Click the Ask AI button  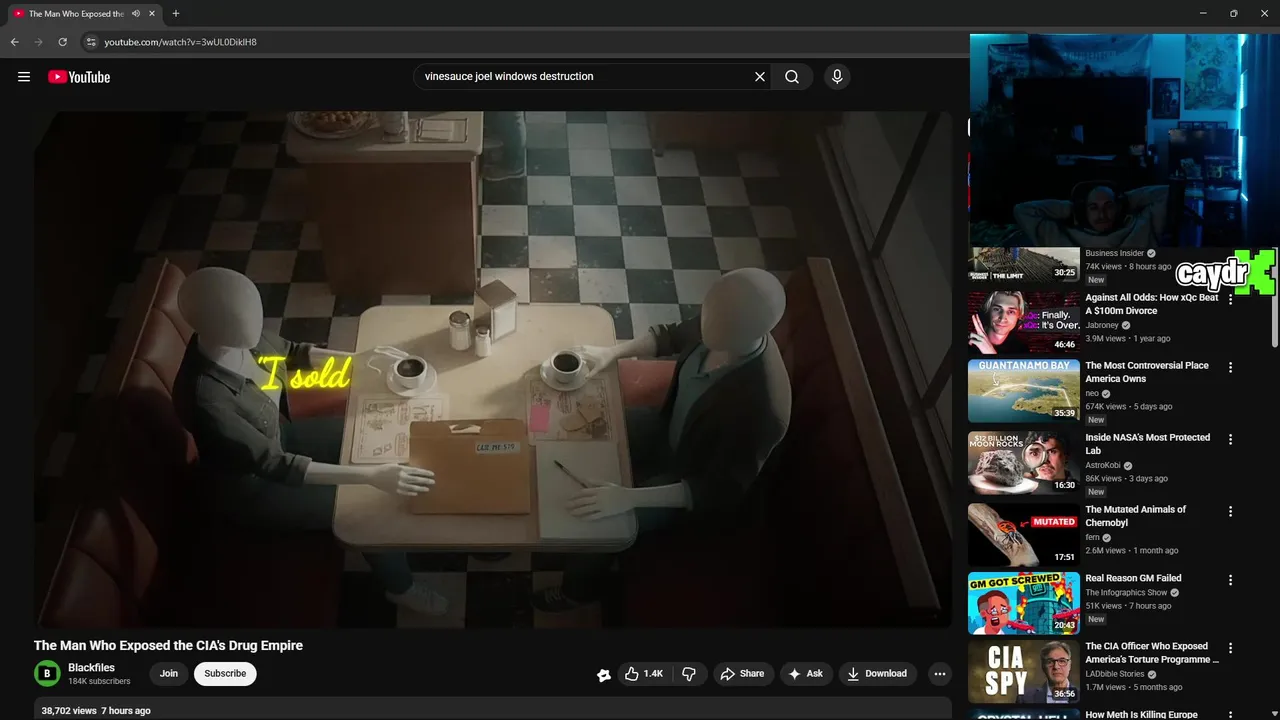(x=806, y=674)
